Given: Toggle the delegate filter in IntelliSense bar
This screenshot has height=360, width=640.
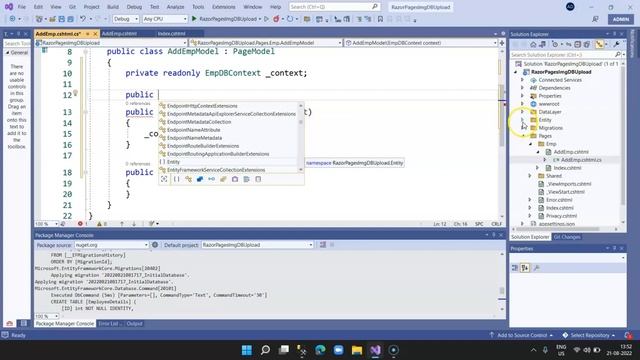Looking at the screenshot, I should coord(235,179).
